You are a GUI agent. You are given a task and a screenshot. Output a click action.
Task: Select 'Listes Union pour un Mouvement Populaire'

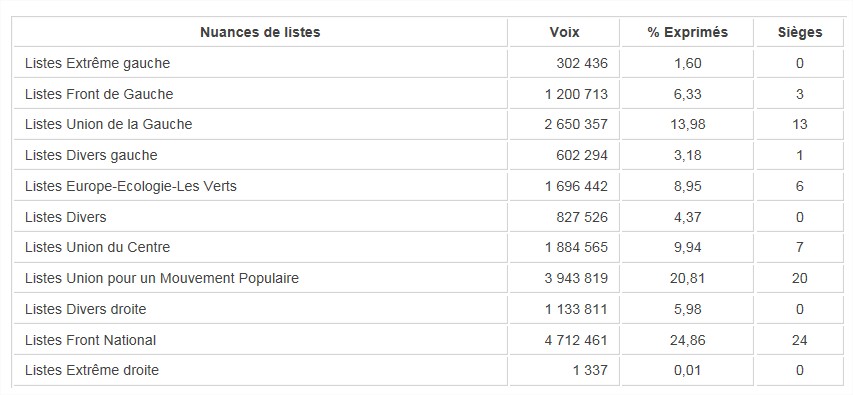(x=162, y=278)
